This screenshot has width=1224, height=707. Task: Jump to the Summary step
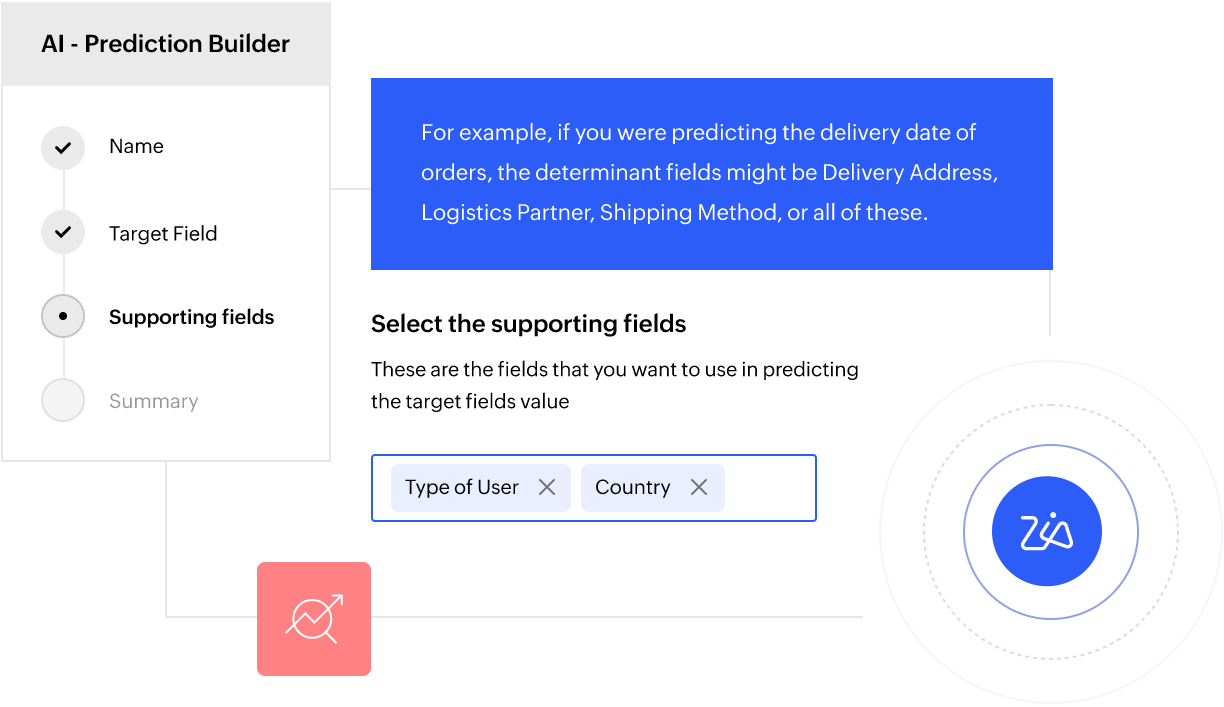pyautogui.click(x=153, y=401)
